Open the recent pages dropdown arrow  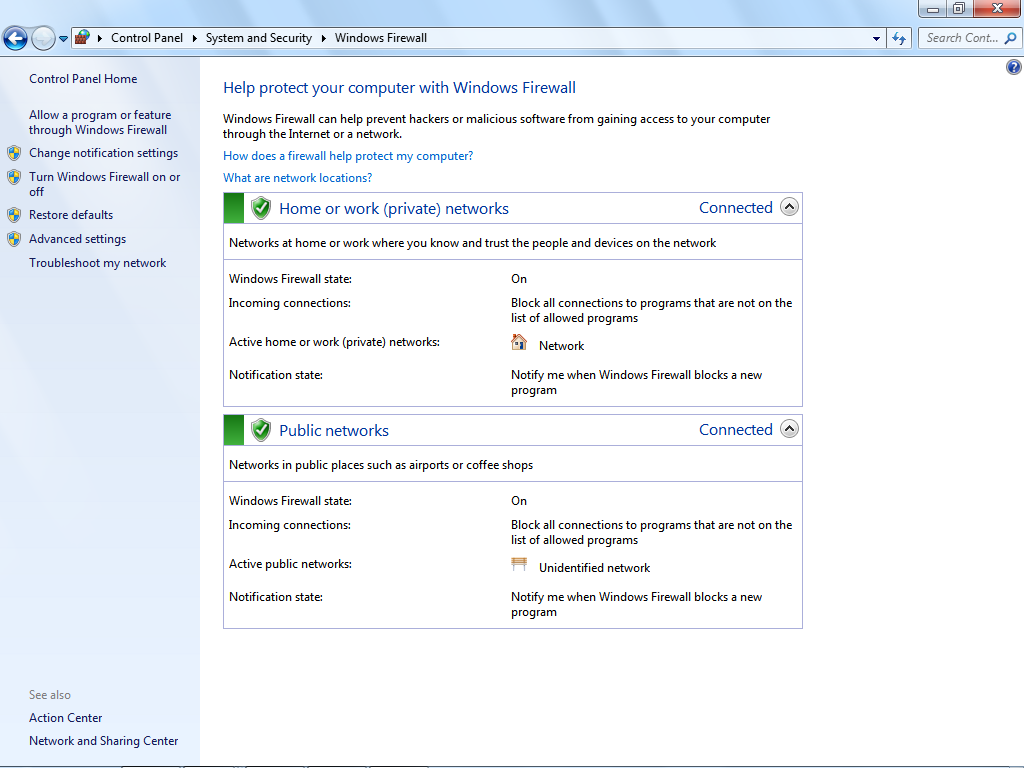(64, 39)
